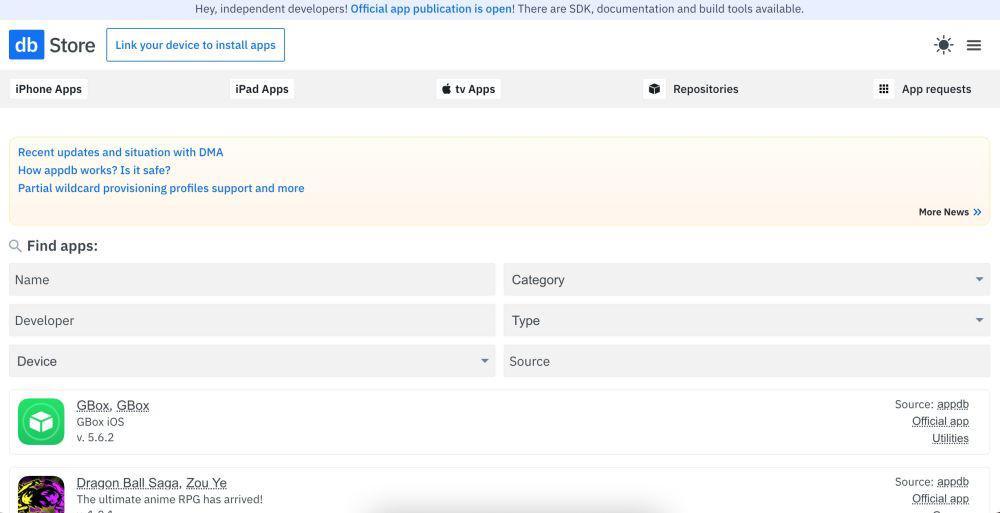Screen dimensions: 1000x513
Task: Open the Dragon Ball Saga title link
Action: tap(128, 483)
